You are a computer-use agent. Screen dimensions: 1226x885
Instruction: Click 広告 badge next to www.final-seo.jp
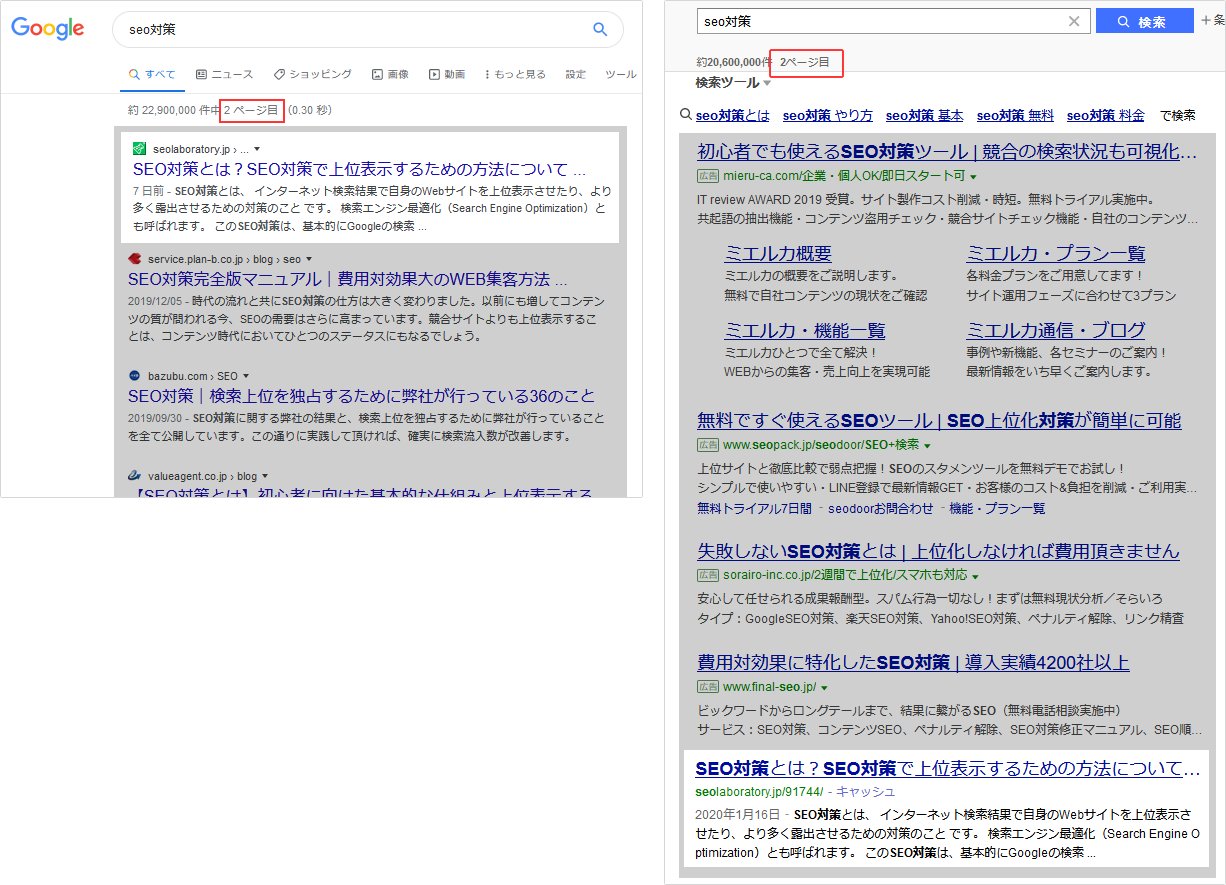point(708,687)
